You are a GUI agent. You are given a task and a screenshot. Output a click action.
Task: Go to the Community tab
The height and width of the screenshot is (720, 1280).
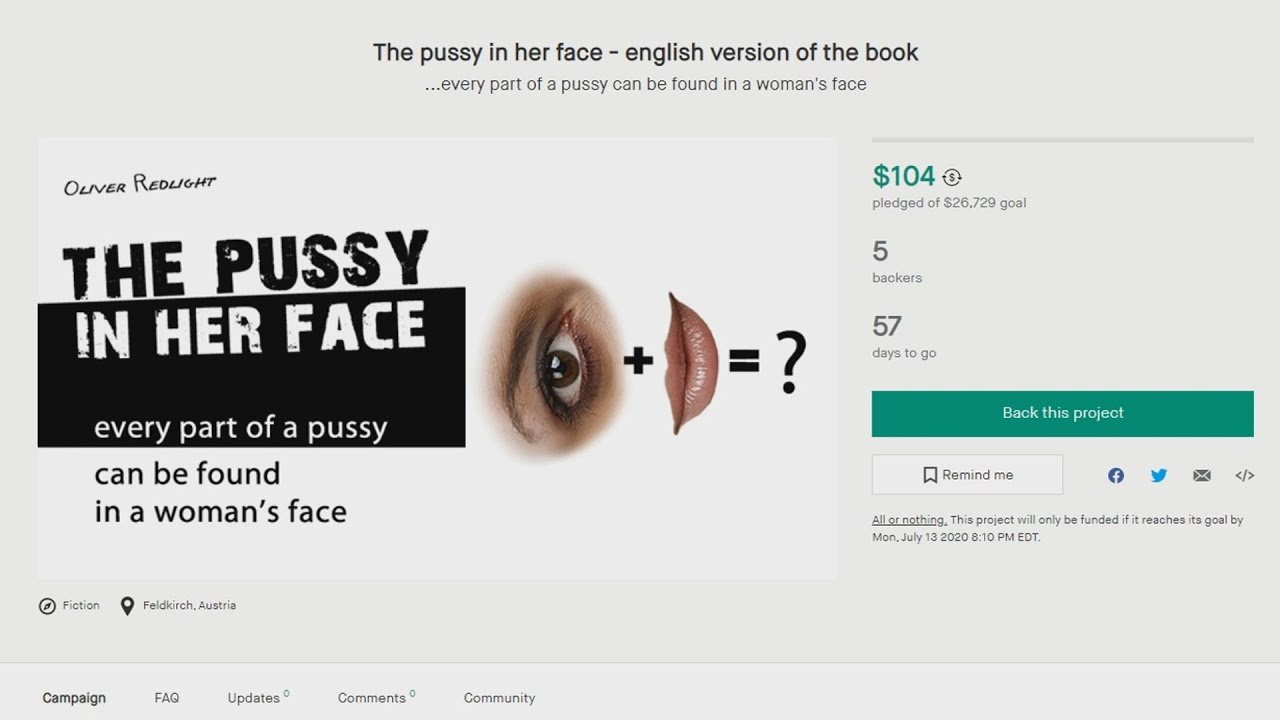pyautogui.click(x=499, y=698)
